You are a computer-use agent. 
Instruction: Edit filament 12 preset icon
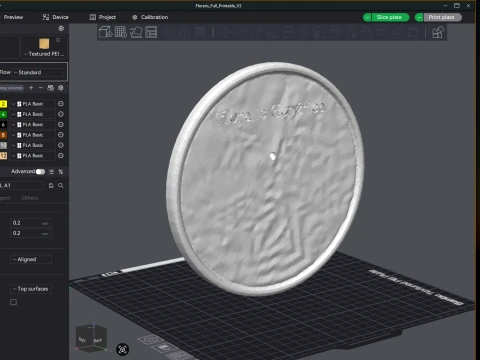click(x=61, y=155)
